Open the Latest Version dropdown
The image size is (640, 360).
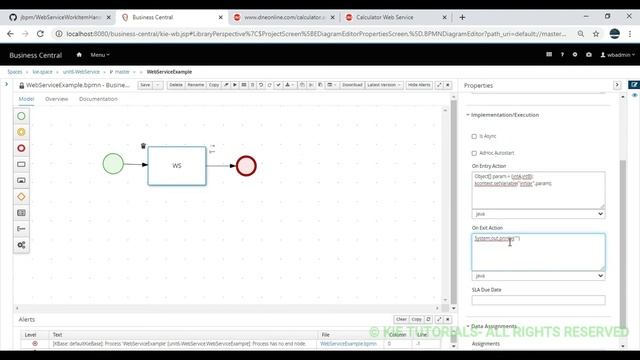[x=384, y=85]
